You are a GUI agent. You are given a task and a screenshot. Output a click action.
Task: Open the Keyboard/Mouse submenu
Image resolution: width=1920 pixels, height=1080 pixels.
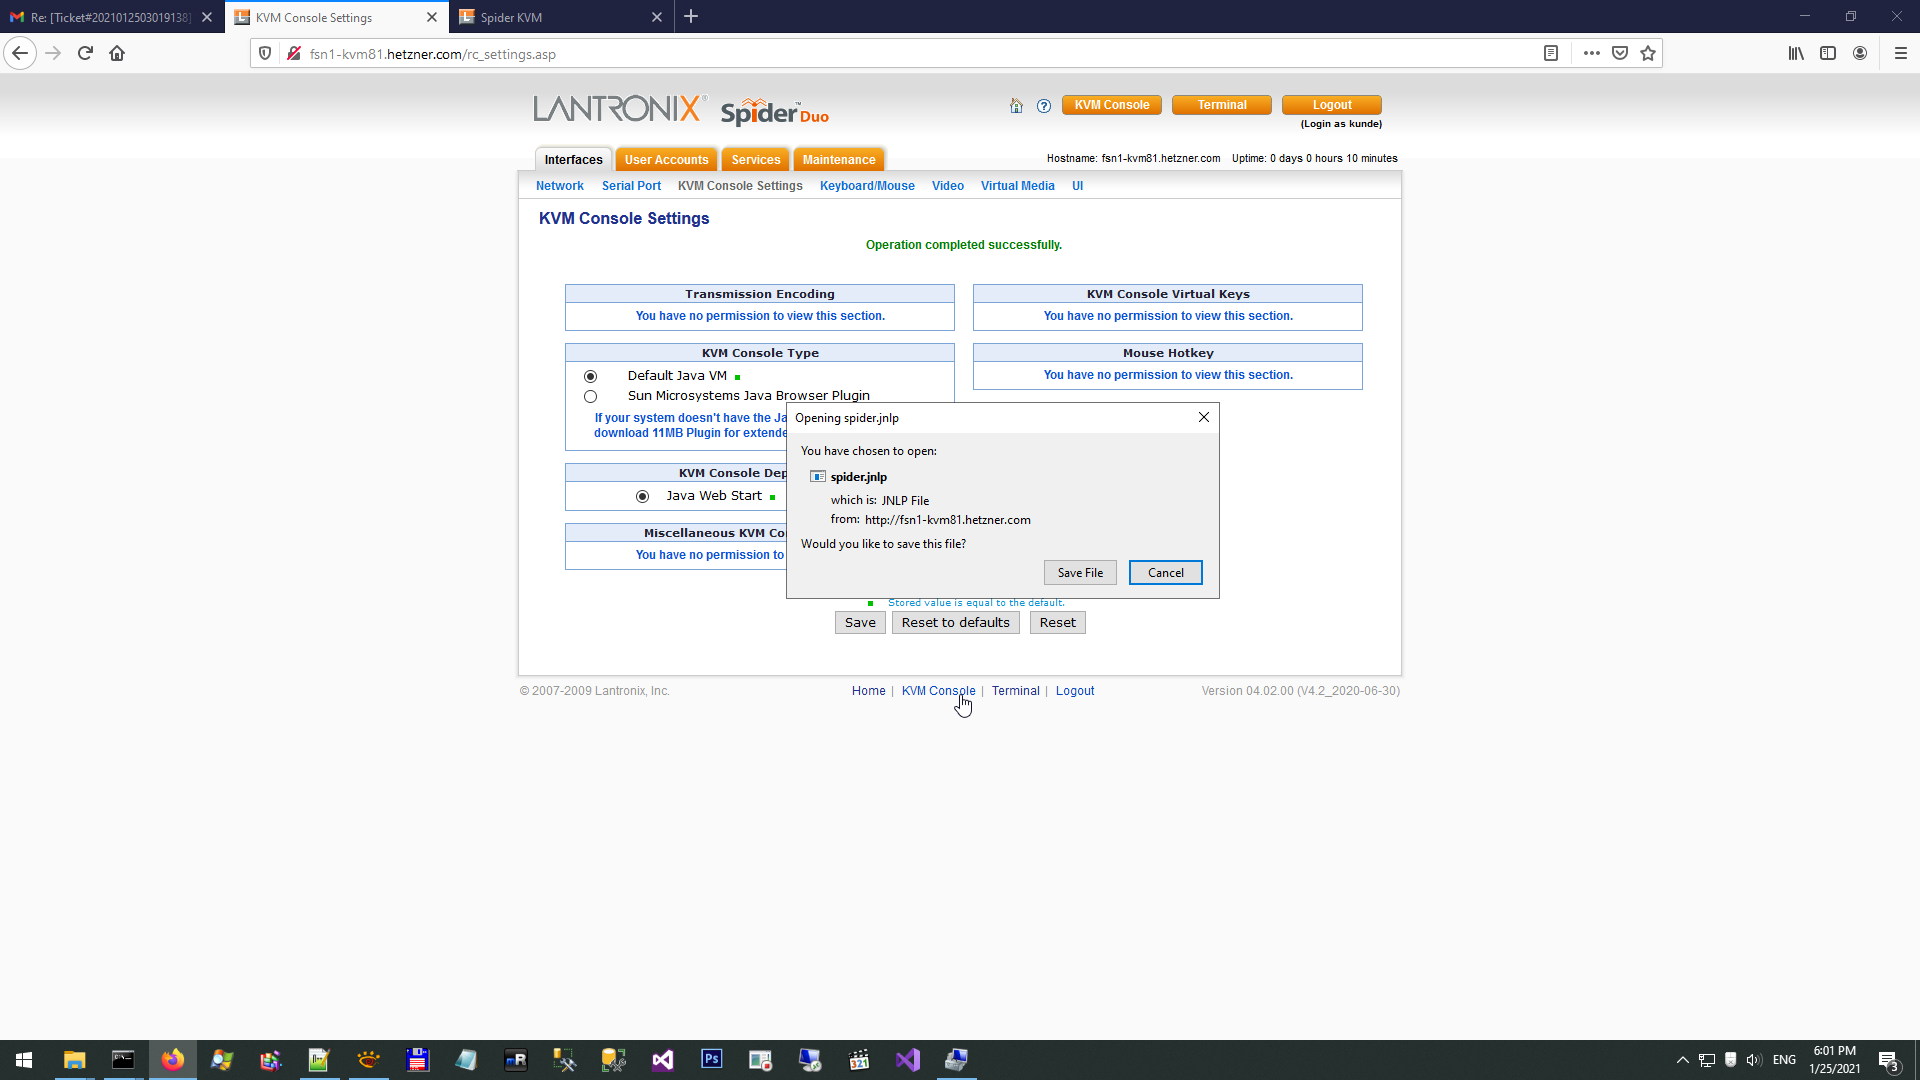coord(866,186)
